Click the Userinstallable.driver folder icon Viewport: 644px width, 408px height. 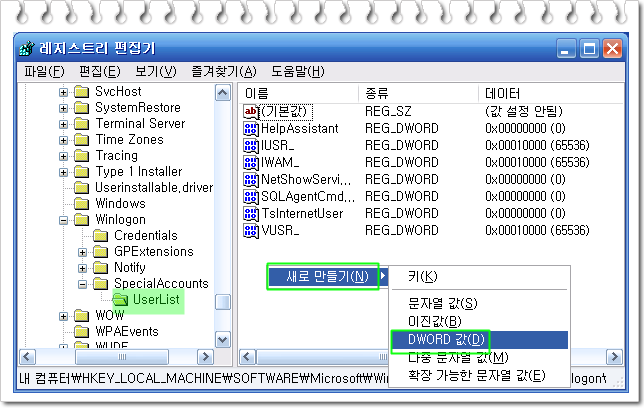point(81,188)
